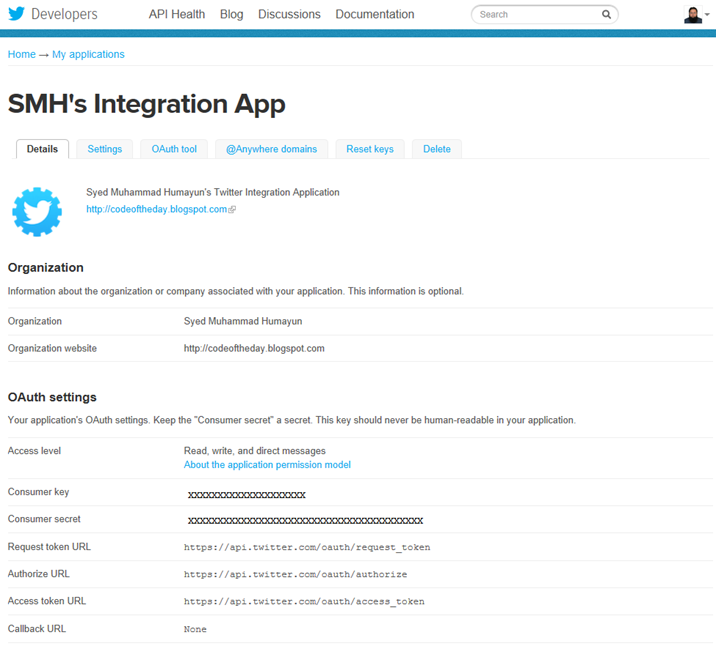Screen dimensions: 716x646
Task: Open the user avatar account menu
Action: coord(697,15)
